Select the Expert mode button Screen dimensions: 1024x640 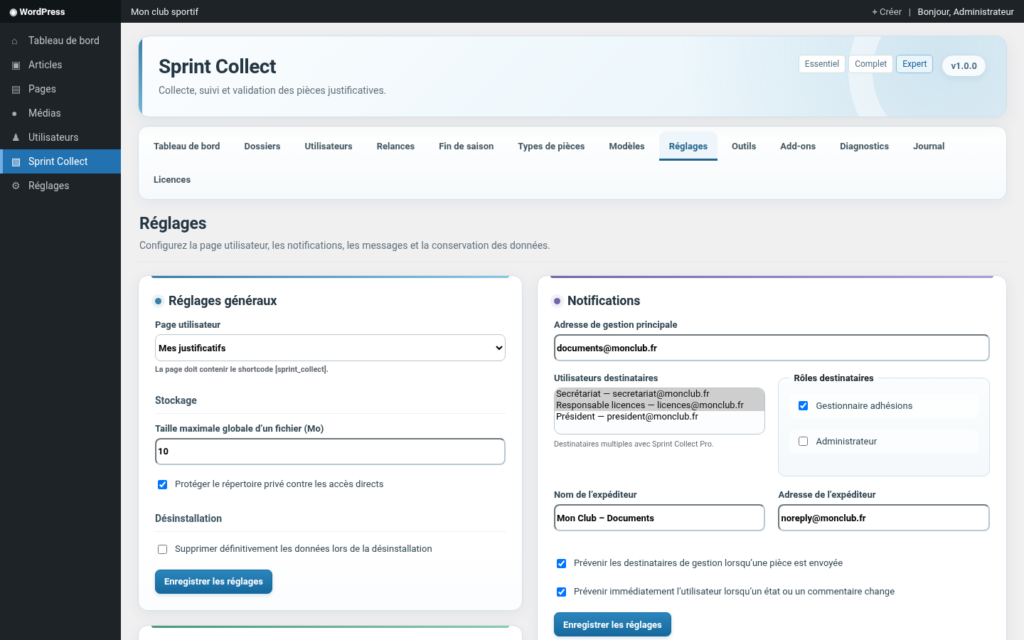pyautogui.click(x=914, y=64)
